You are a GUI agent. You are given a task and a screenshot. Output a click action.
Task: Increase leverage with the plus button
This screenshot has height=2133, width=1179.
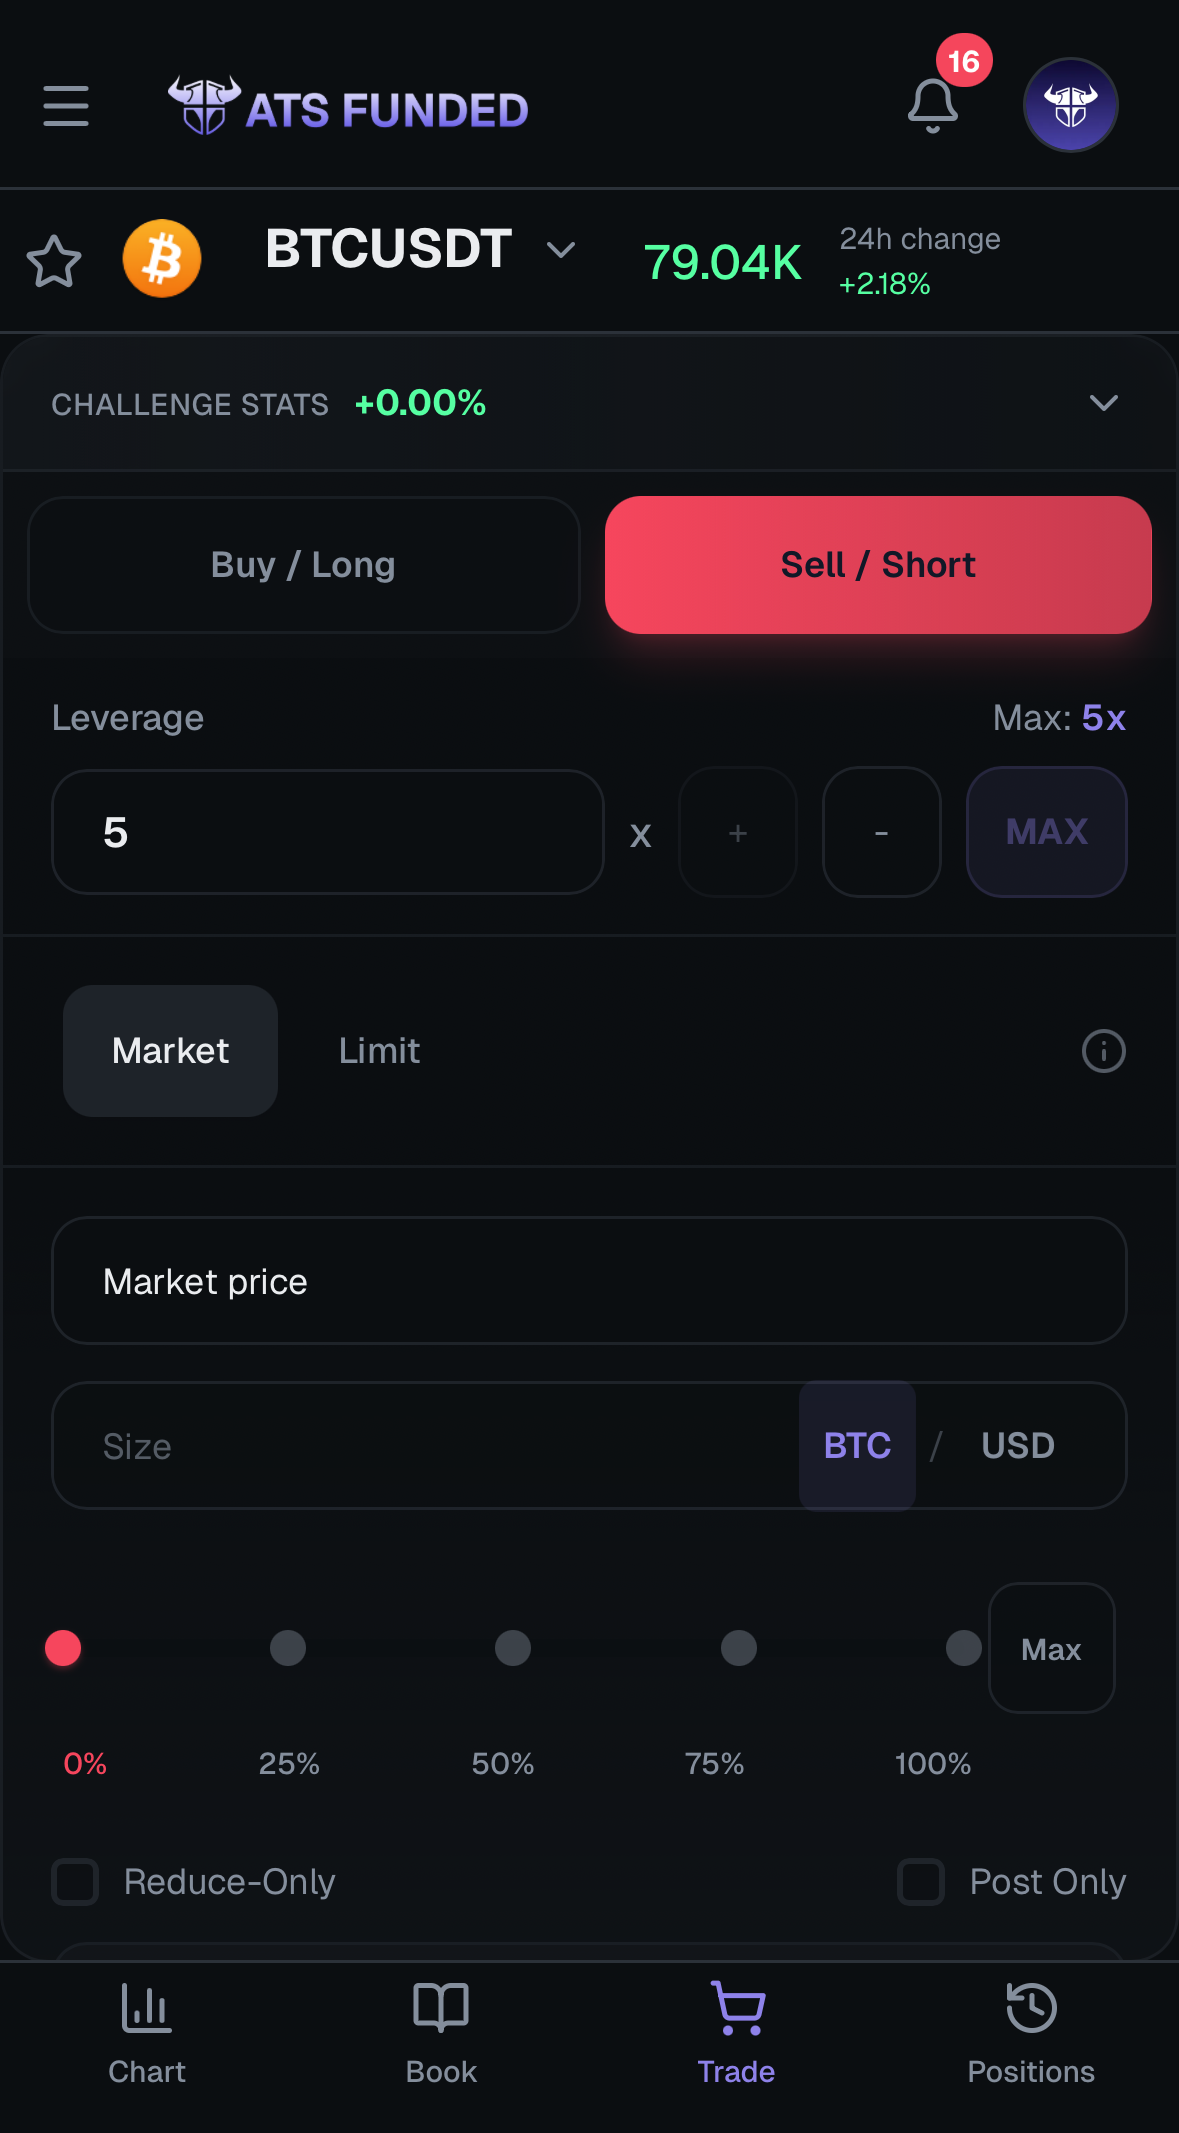738,833
